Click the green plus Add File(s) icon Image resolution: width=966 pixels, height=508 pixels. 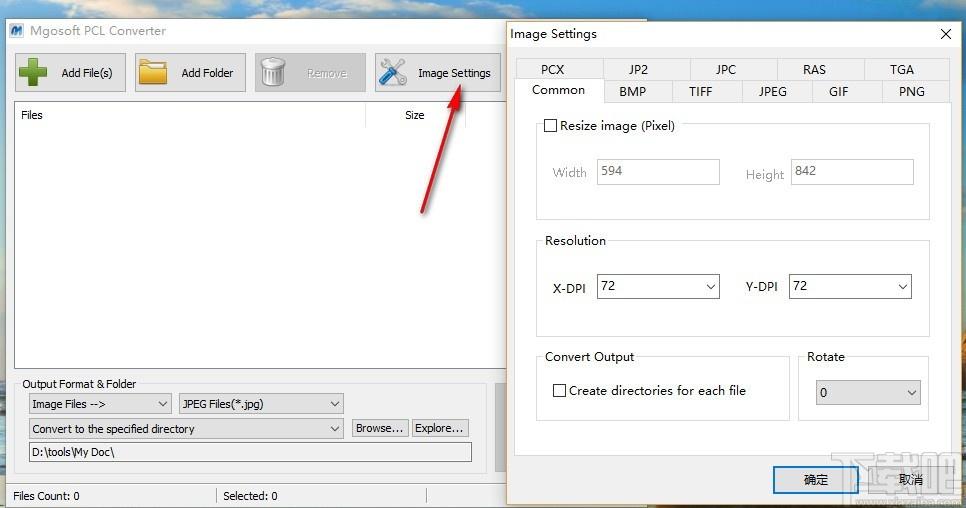[33, 73]
